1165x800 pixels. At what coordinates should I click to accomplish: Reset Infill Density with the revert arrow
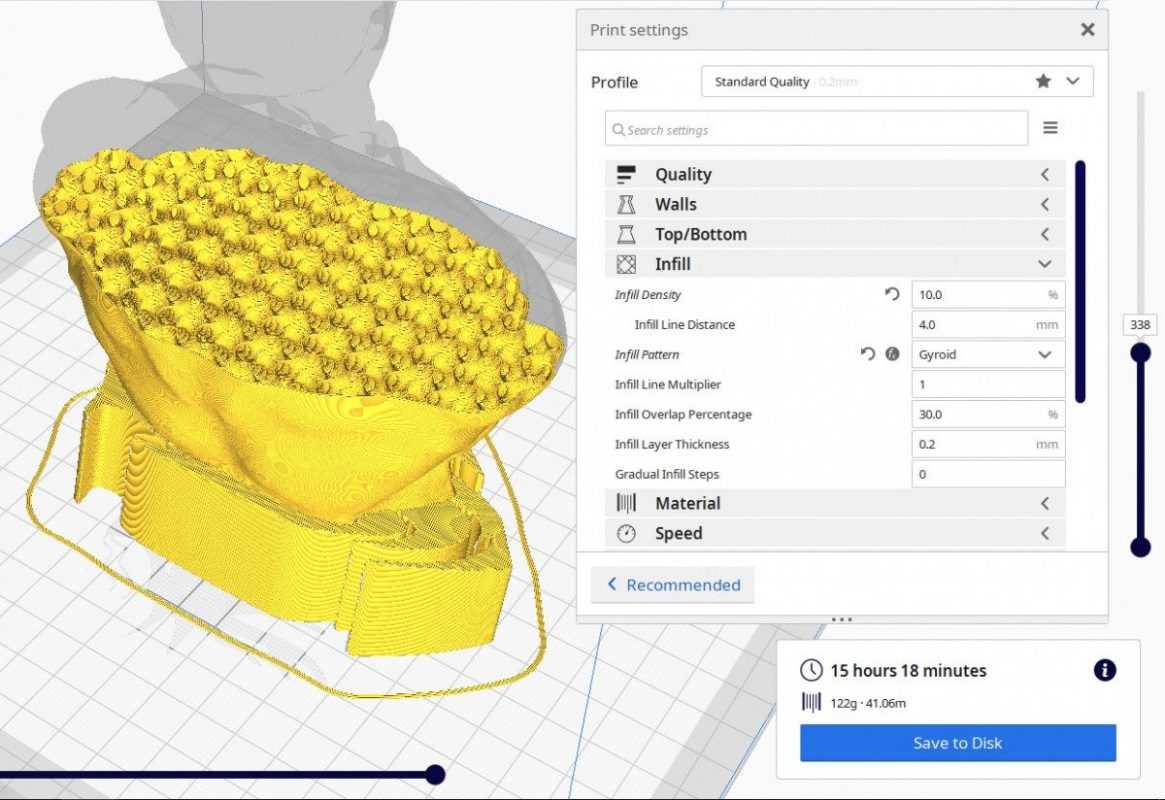892,295
